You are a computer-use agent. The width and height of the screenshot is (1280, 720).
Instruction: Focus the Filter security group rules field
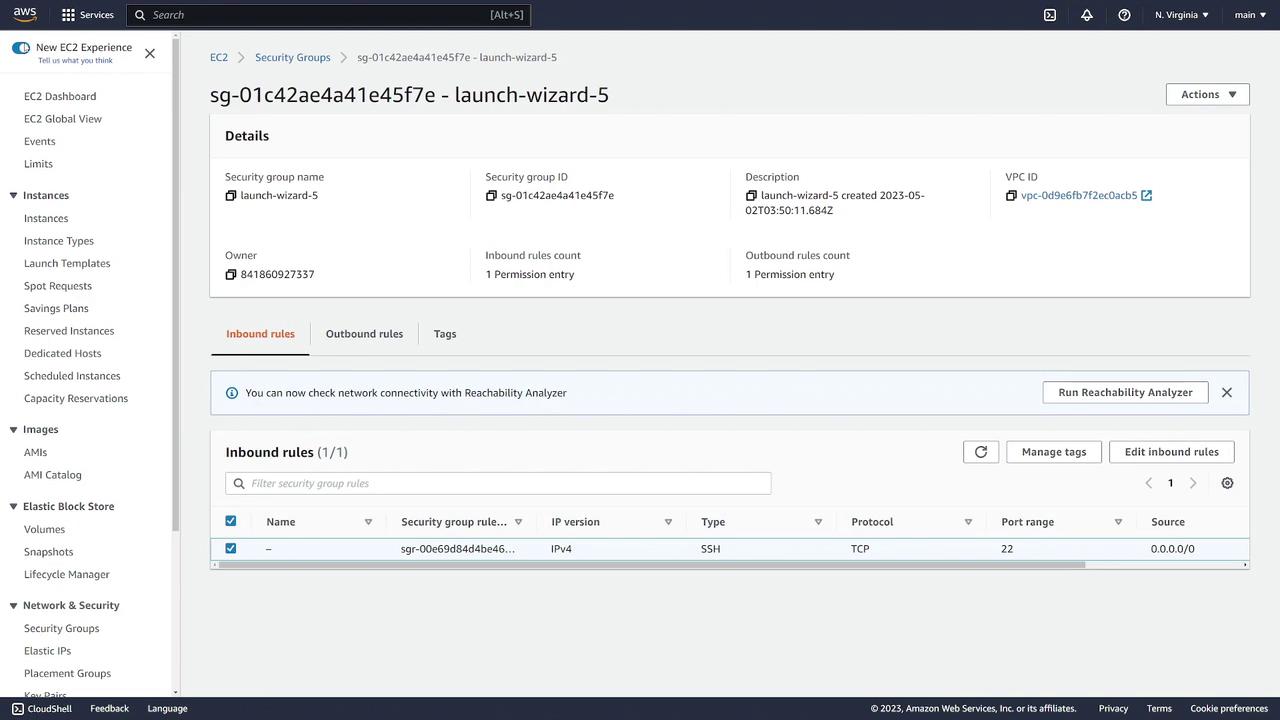coord(505,484)
